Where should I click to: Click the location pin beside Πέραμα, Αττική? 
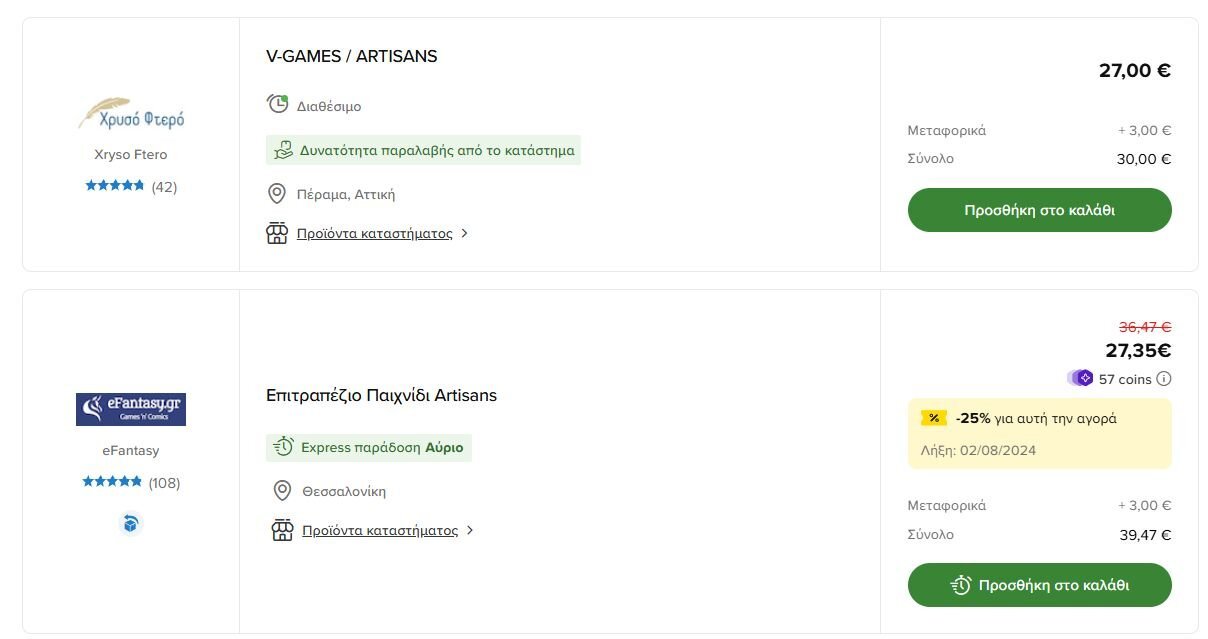pos(277,193)
